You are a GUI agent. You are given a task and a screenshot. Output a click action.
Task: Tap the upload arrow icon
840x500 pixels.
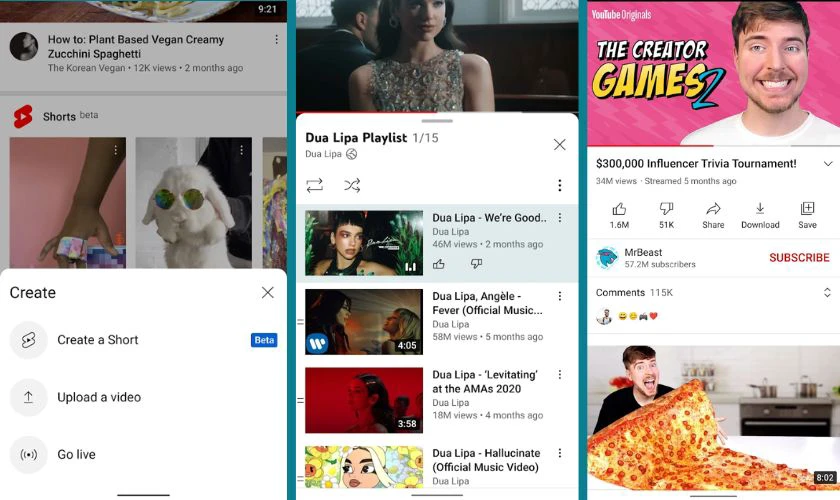[x=28, y=397]
